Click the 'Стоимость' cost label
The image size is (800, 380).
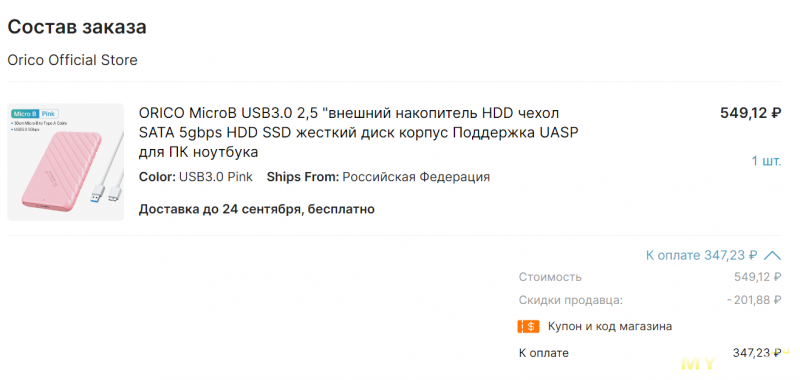550,277
